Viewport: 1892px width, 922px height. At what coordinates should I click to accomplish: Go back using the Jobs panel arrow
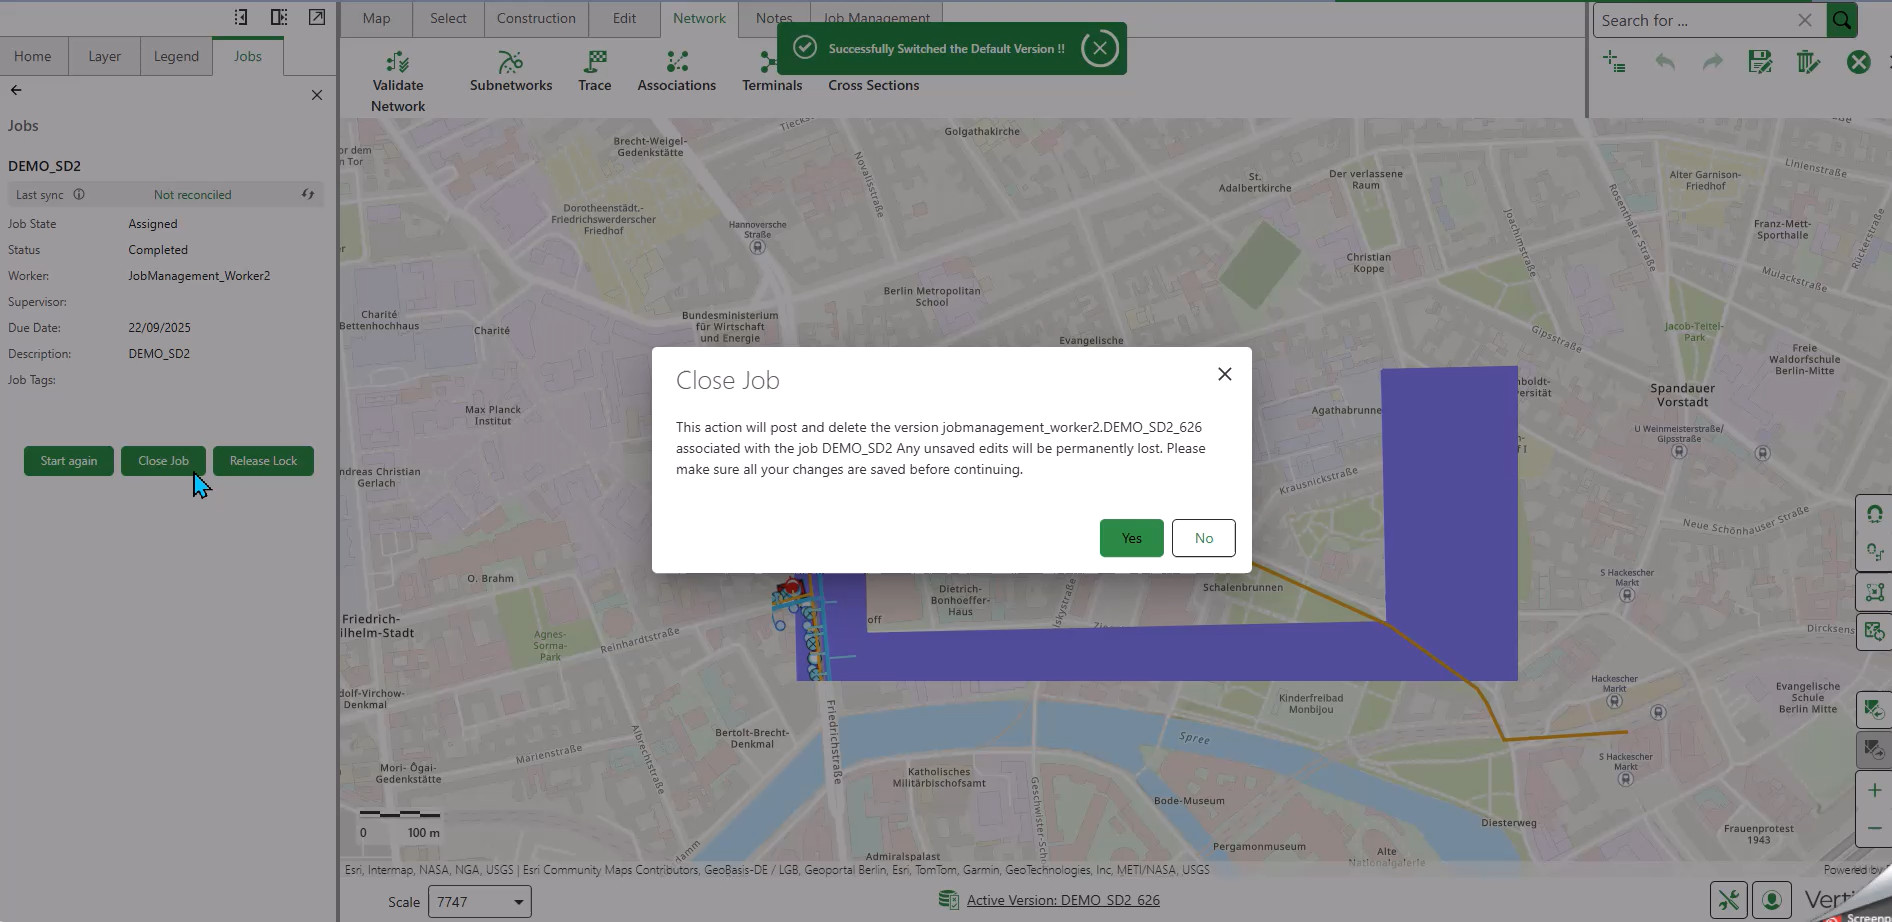coord(16,90)
